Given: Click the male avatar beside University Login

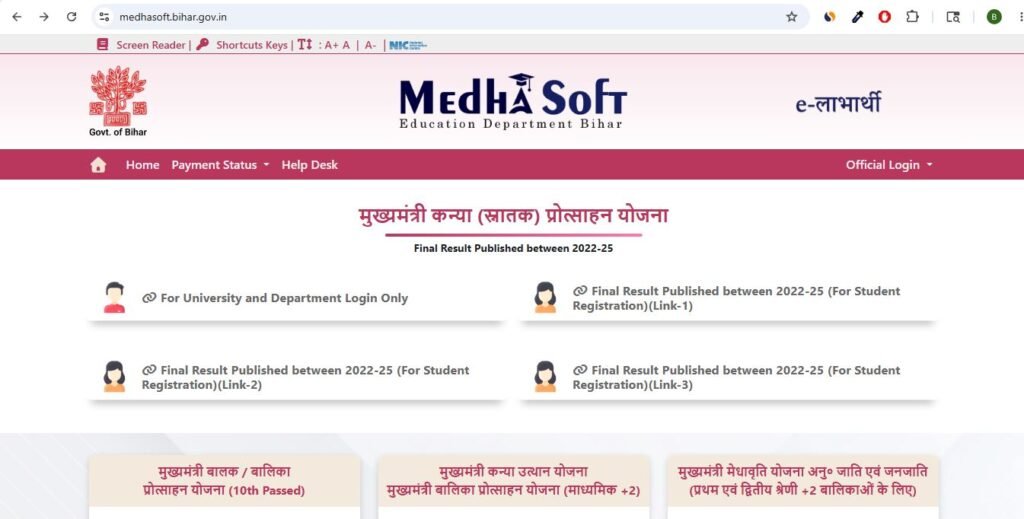Looking at the screenshot, I should coord(114,298).
